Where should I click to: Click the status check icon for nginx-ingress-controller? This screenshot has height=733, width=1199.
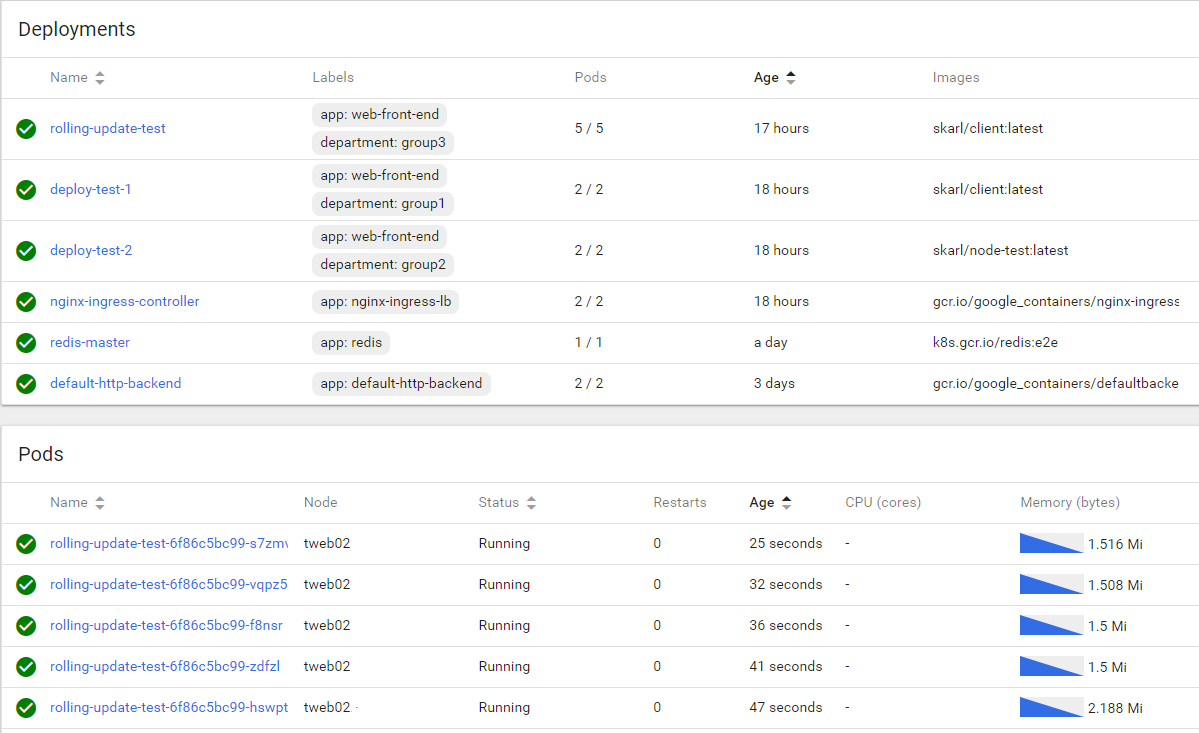(x=26, y=302)
